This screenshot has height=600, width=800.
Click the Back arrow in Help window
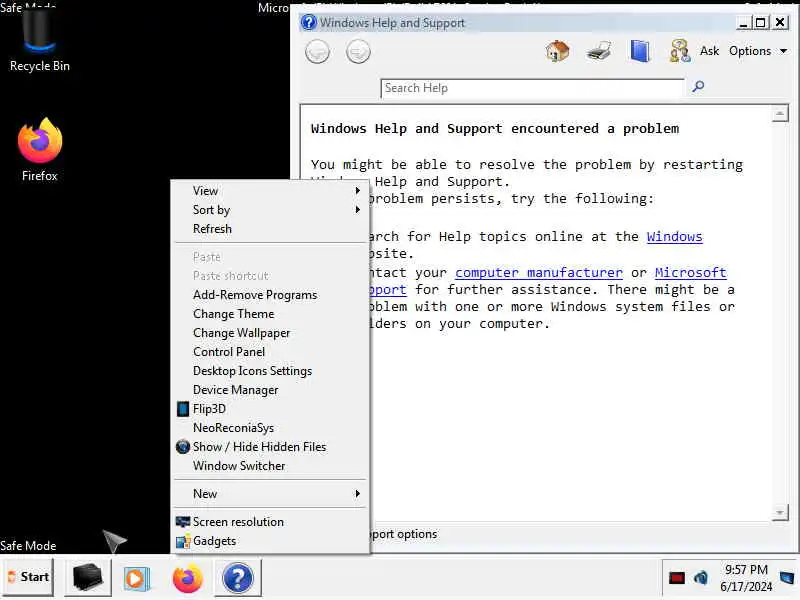click(317, 52)
